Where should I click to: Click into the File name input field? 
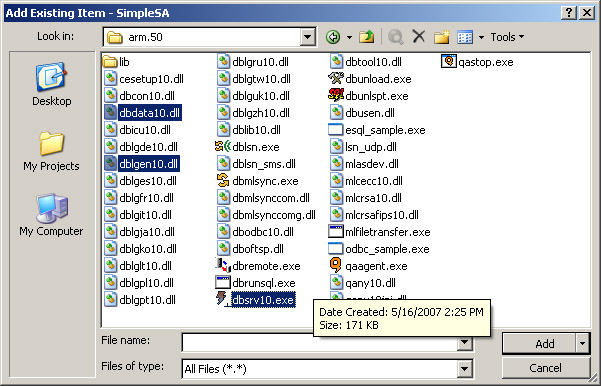pos(320,342)
